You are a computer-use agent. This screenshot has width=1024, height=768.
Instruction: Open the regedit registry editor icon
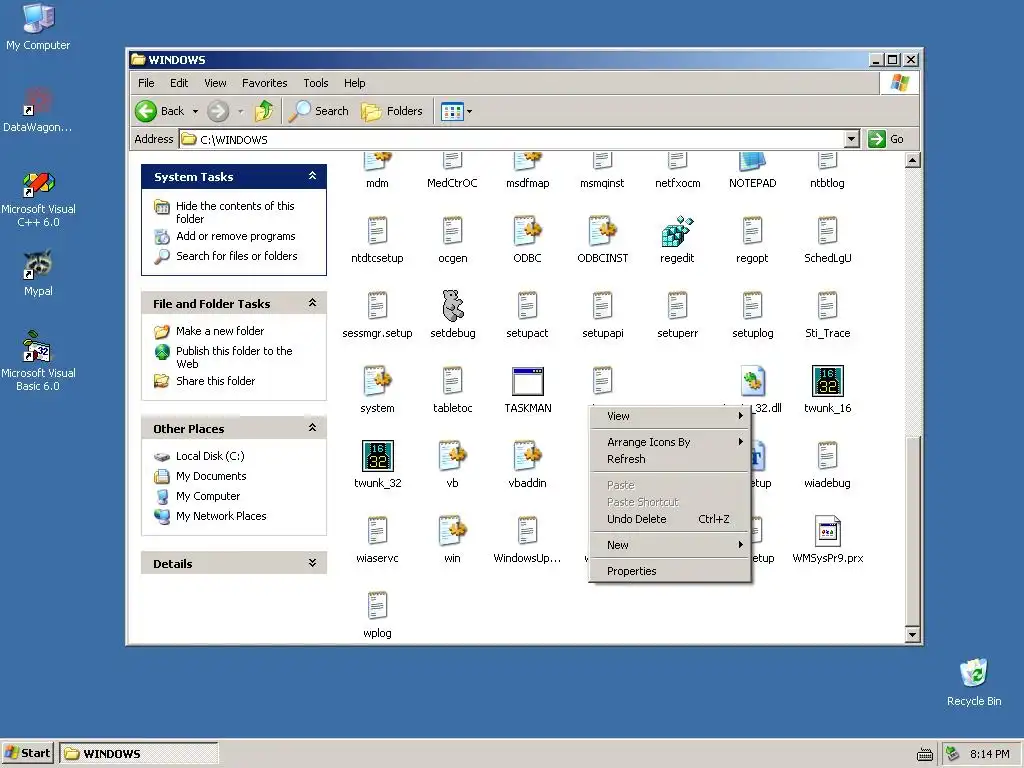click(x=677, y=232)
